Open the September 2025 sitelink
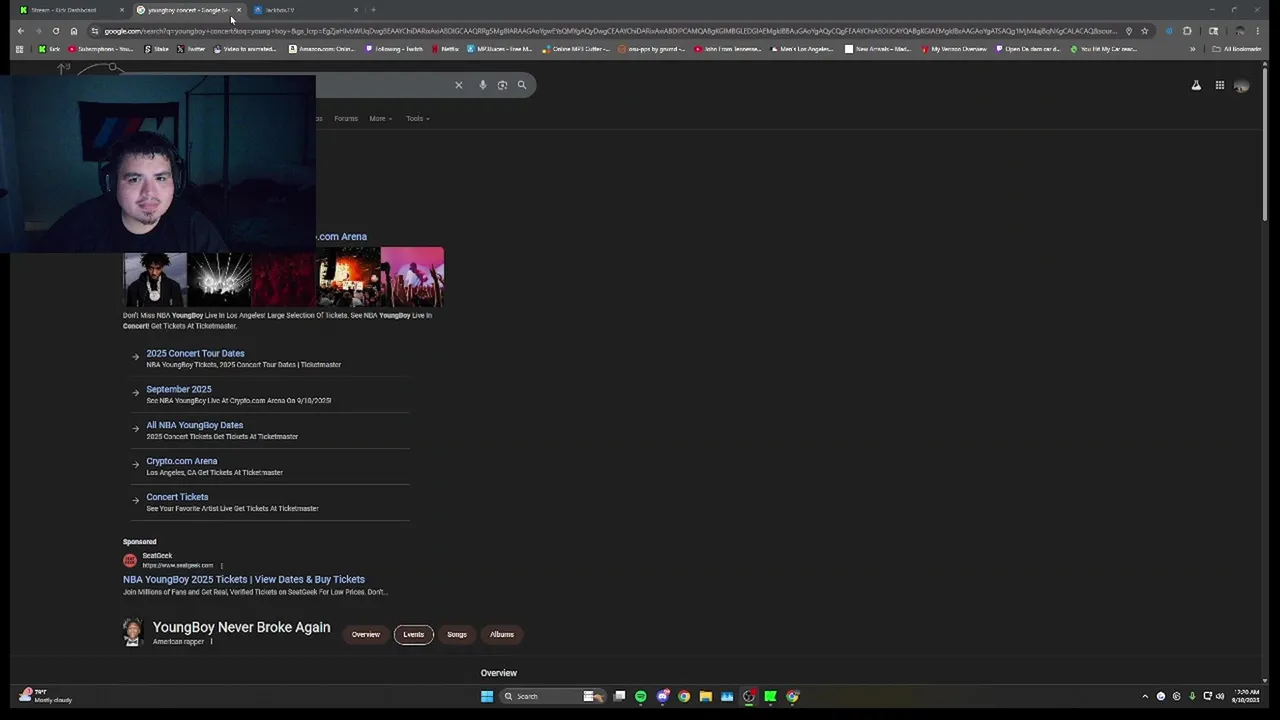This screenshot has width=1280, height=720. 179,389
